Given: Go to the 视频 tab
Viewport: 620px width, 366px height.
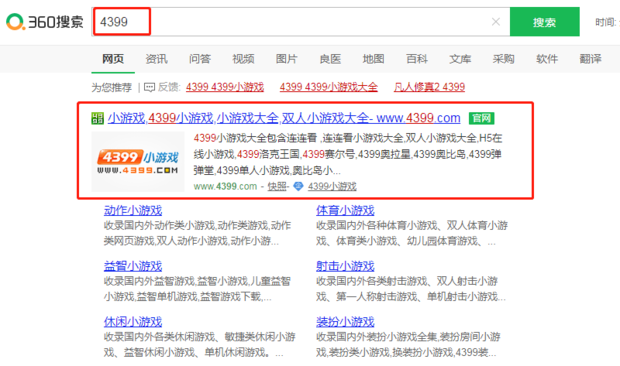Looking at the screenshot, I should (x=243, y=59).
